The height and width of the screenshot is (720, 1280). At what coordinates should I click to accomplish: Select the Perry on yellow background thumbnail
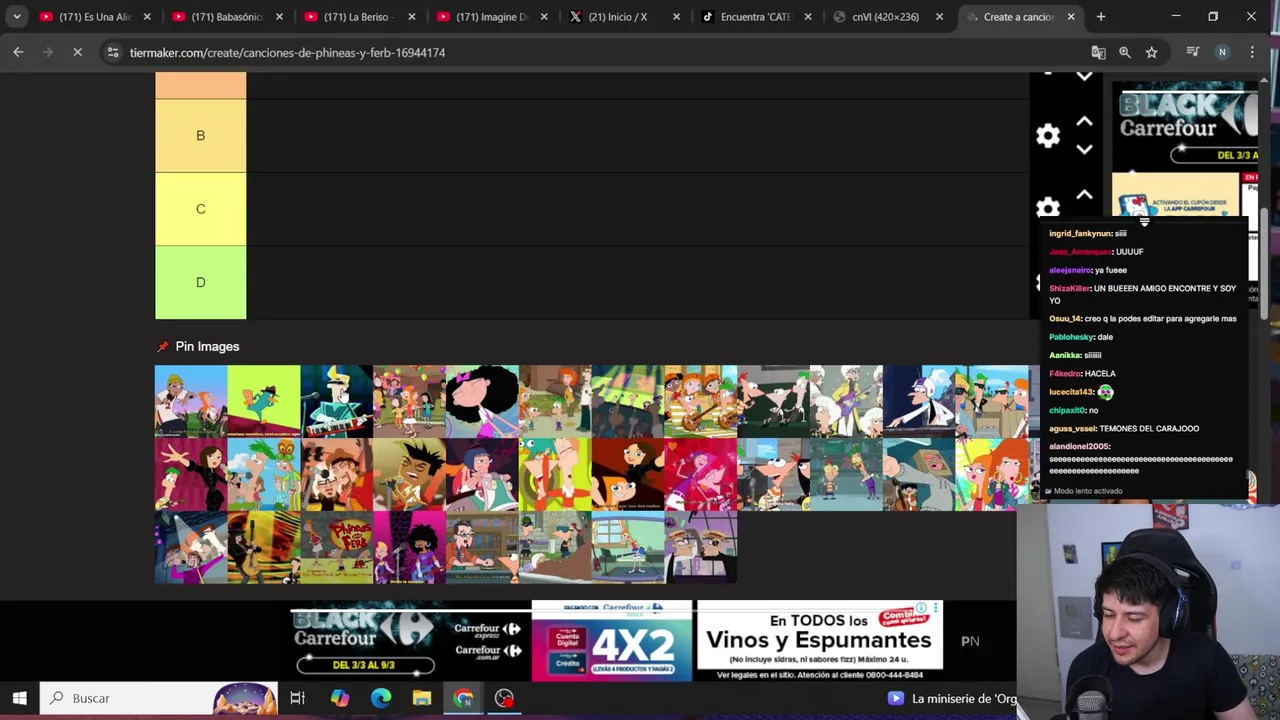263,401
